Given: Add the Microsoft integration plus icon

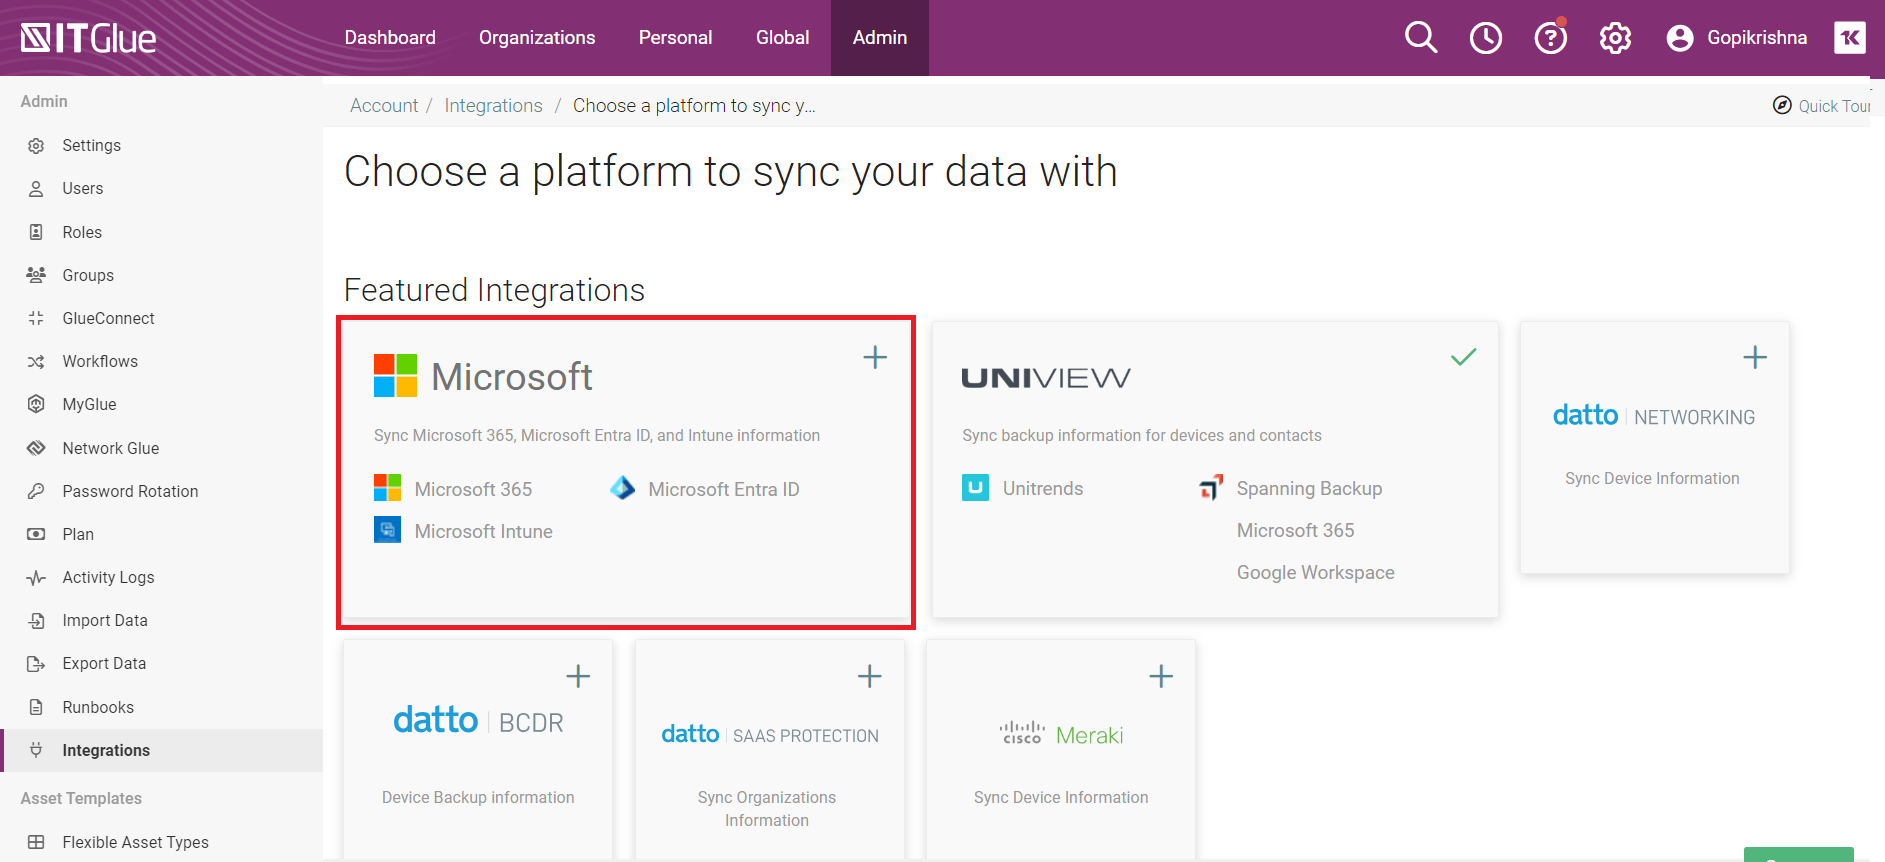Looking at the screenshot, I should [x=875, y=357].
